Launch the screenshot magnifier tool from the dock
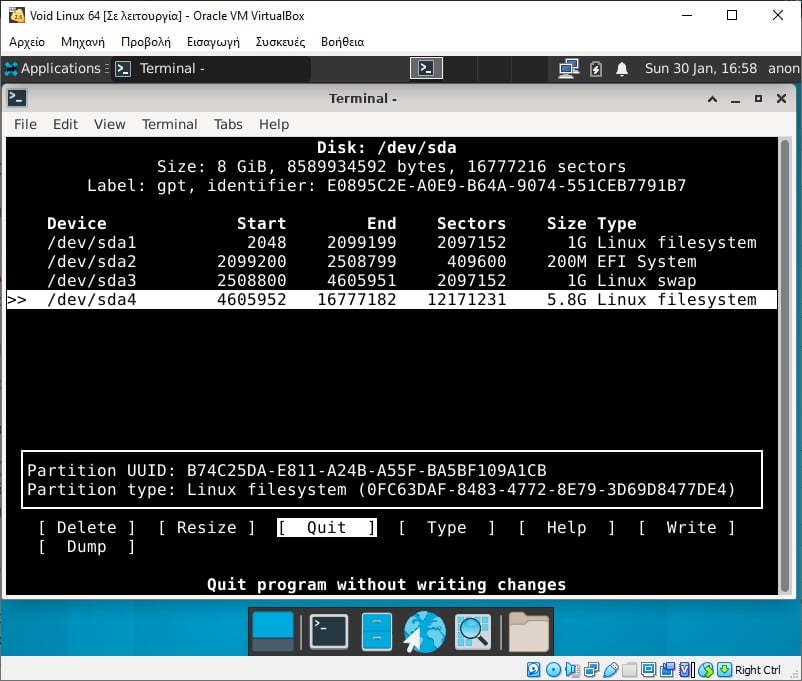Viewport: 802px width, 681px height. pyautogui.click(x=472, y=630)
